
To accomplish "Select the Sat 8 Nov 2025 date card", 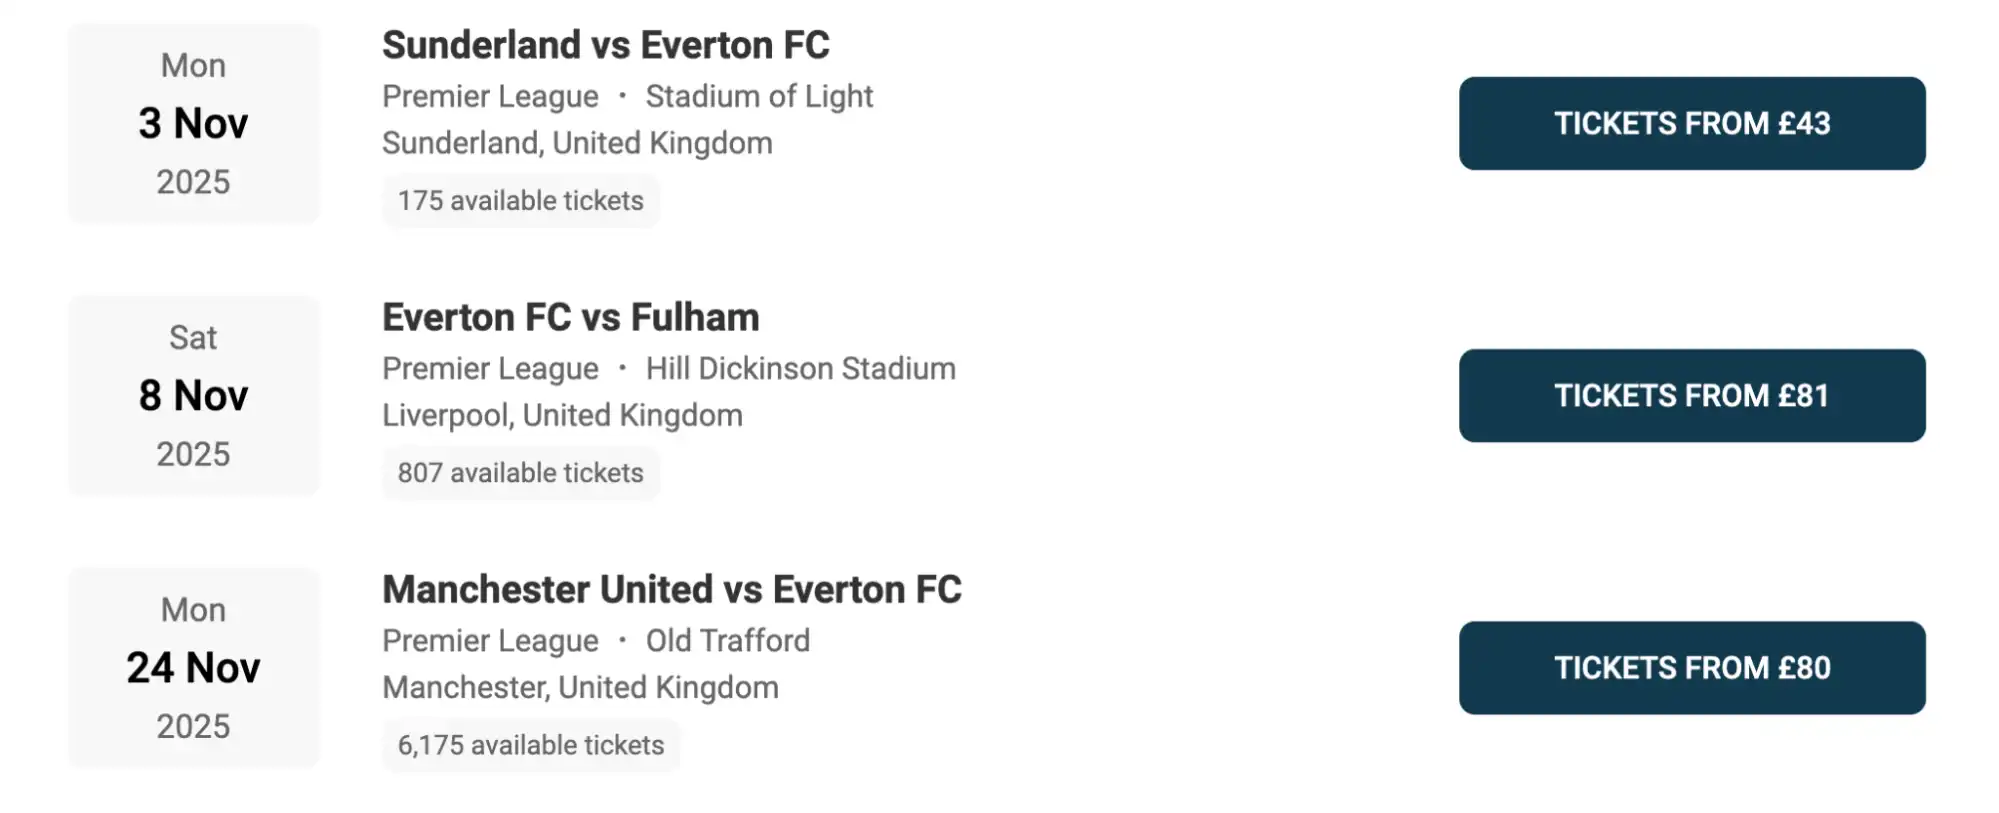I will 193,396.
